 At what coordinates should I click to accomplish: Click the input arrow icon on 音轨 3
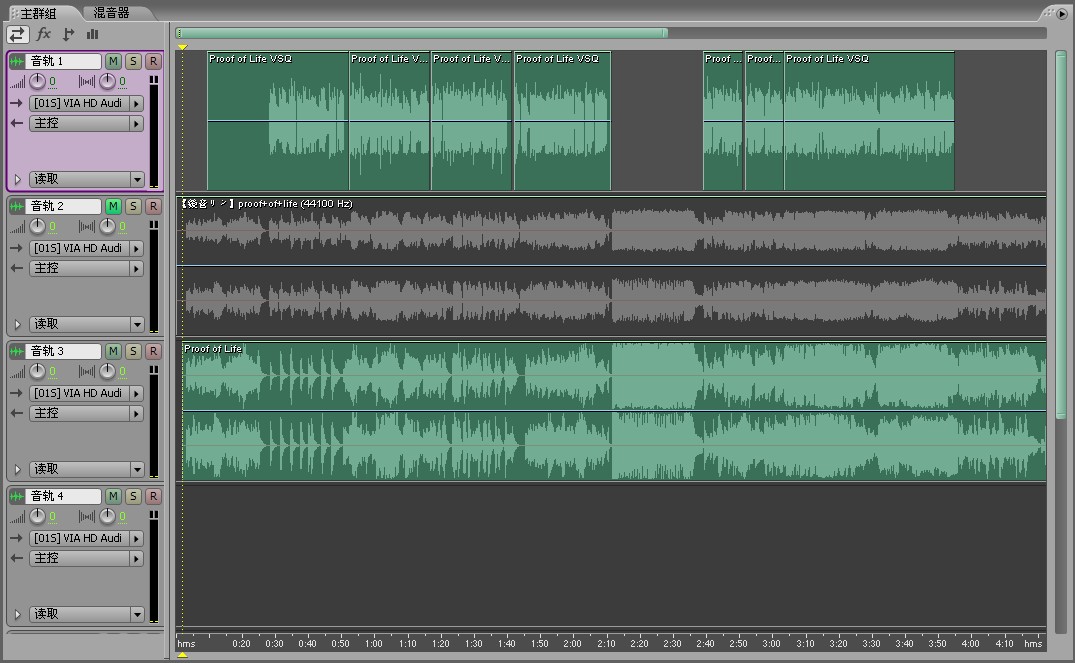click(x=16, y=394)
